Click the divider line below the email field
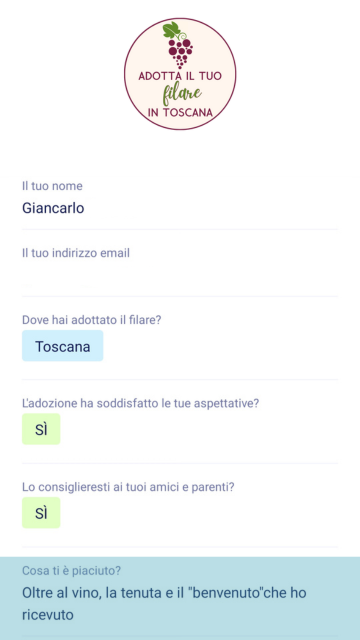360x640 pixels. tap(180, 296)
